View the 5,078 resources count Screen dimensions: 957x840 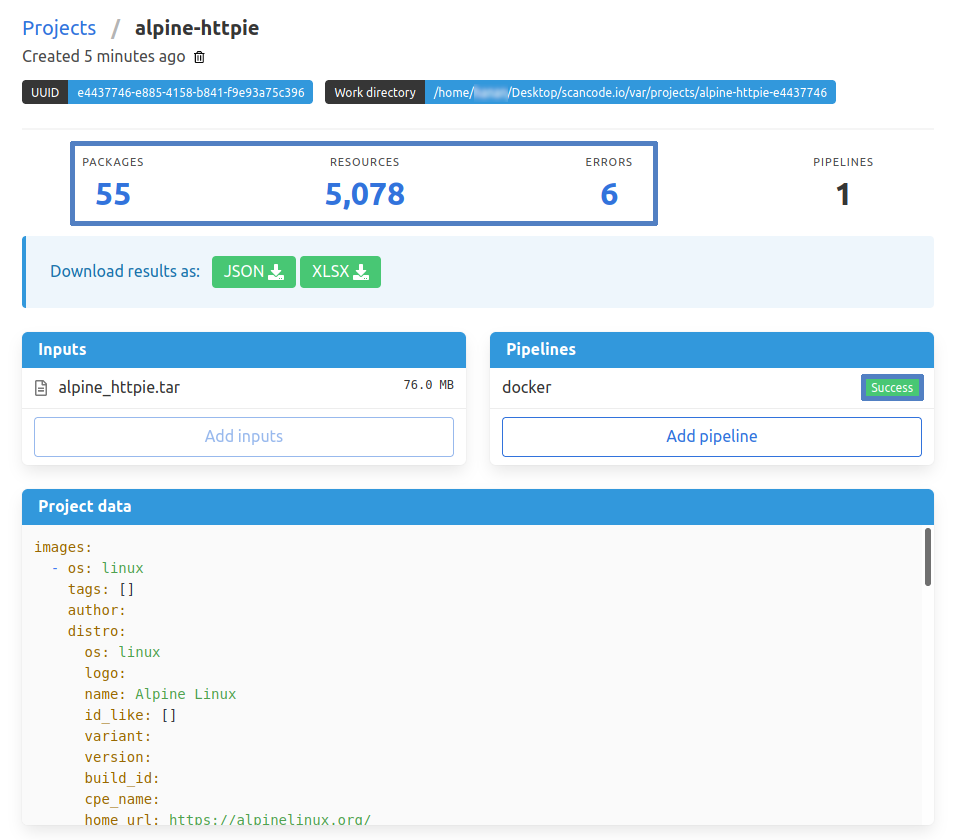point(364,194)
